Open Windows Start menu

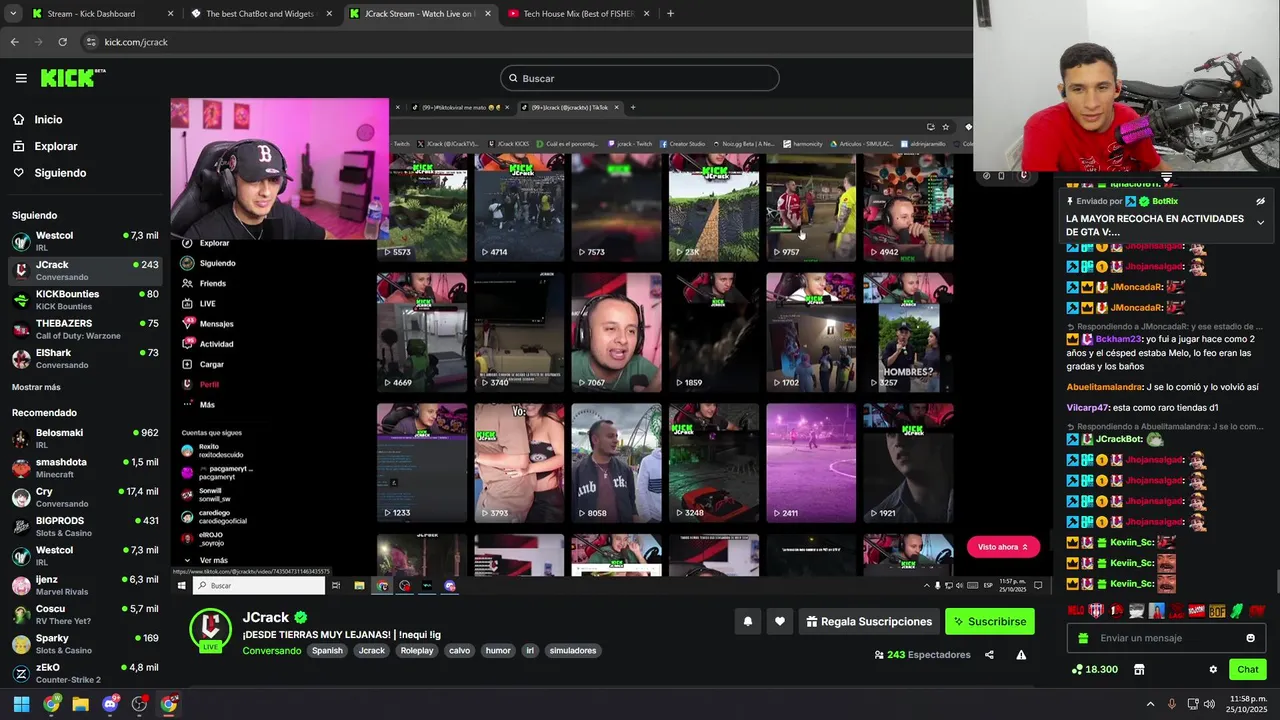pos(21,704)
